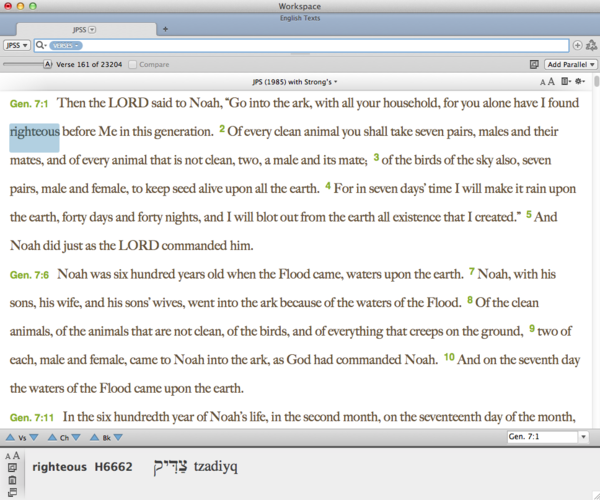
Task: Open the JPSS tab dropdown arrow
Action: click(x=92, y=29)
